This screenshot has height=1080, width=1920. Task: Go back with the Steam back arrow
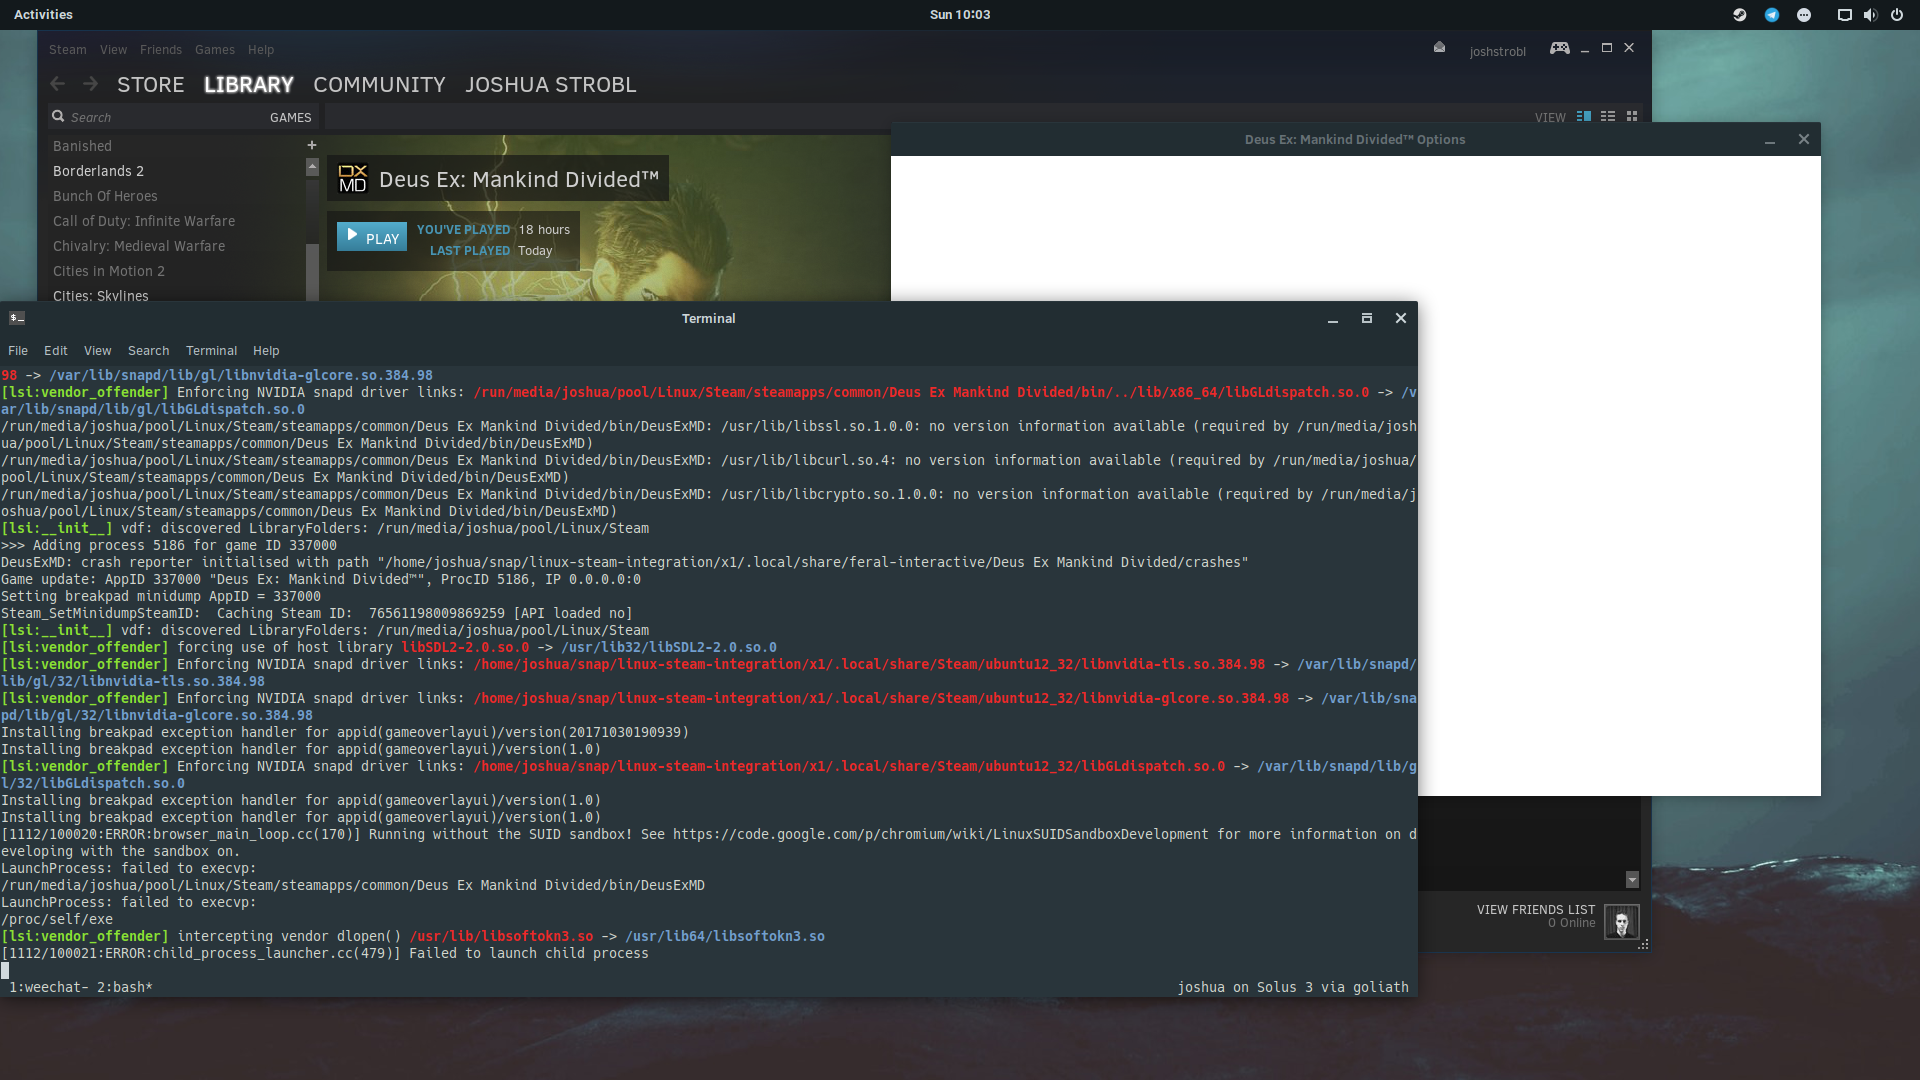(58, 84)
